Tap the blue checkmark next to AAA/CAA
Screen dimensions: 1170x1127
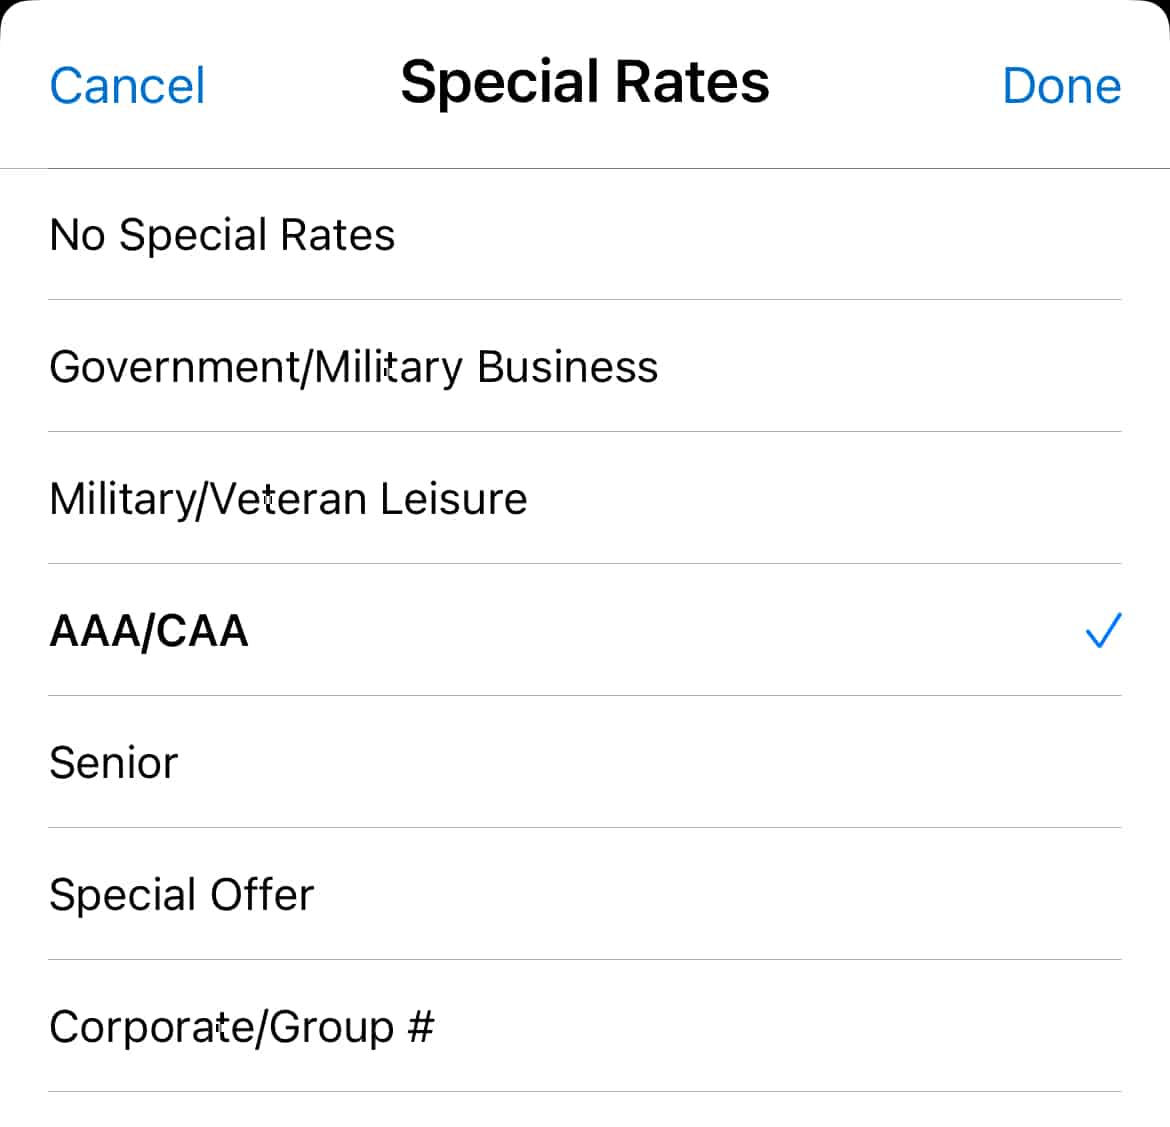[1102, 630]
